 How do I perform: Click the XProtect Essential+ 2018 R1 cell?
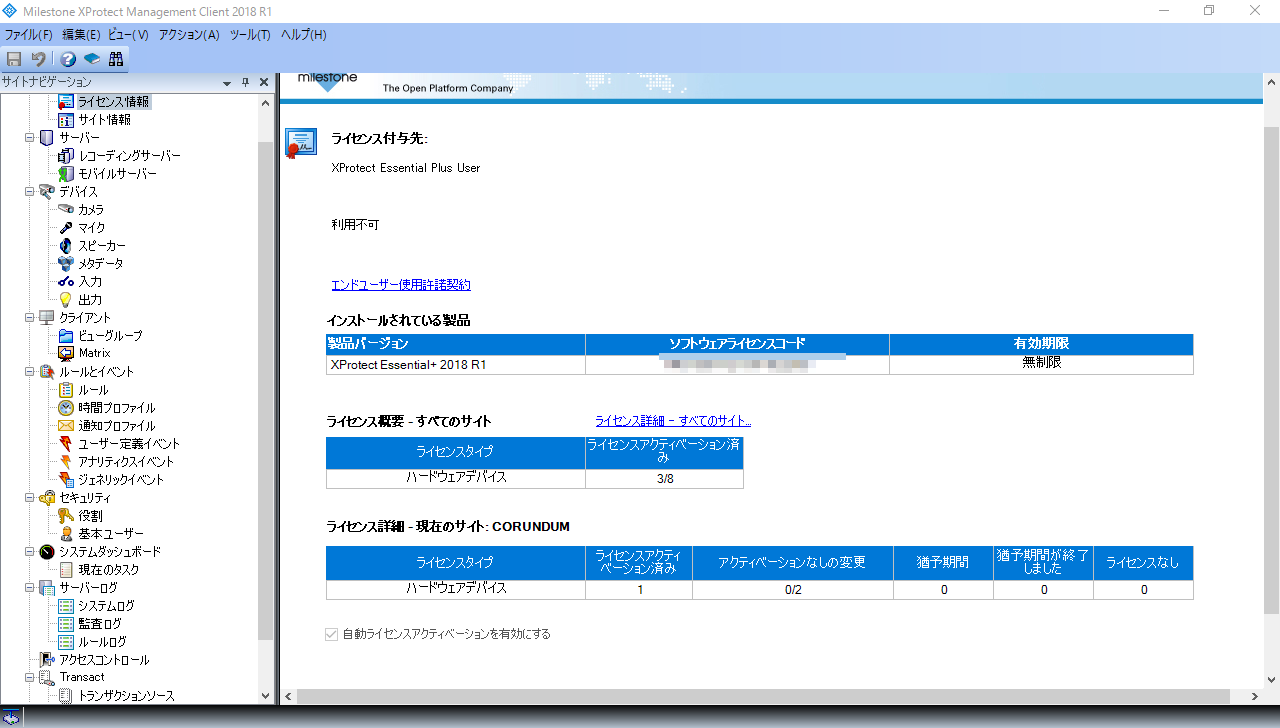456,365
